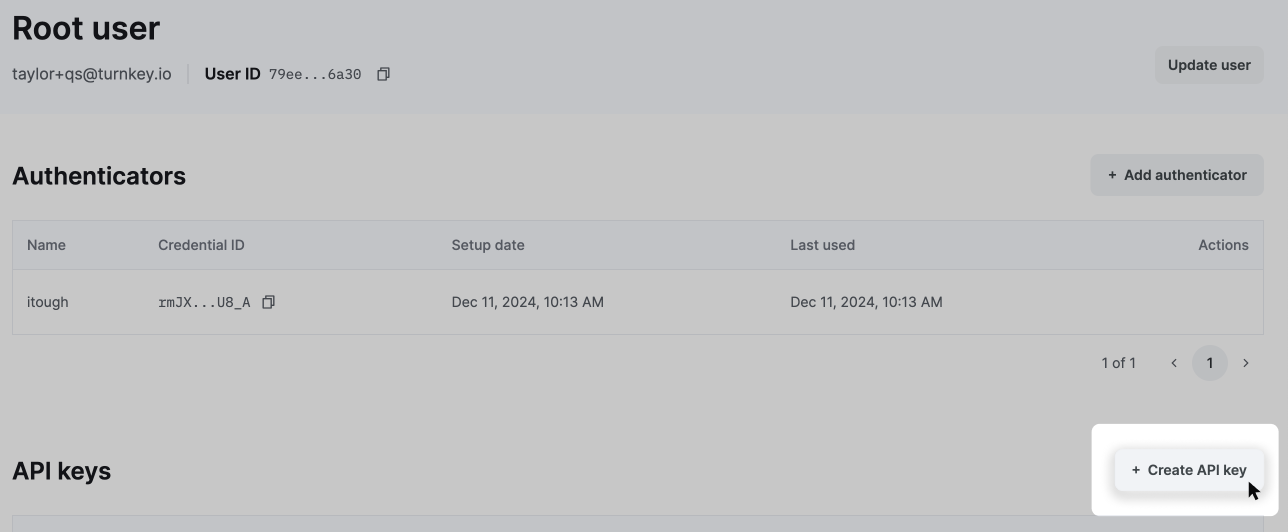Copy the User ID to clipboard
The height and width of the screenshot is (532, 1288).
(x=383, y=74)
